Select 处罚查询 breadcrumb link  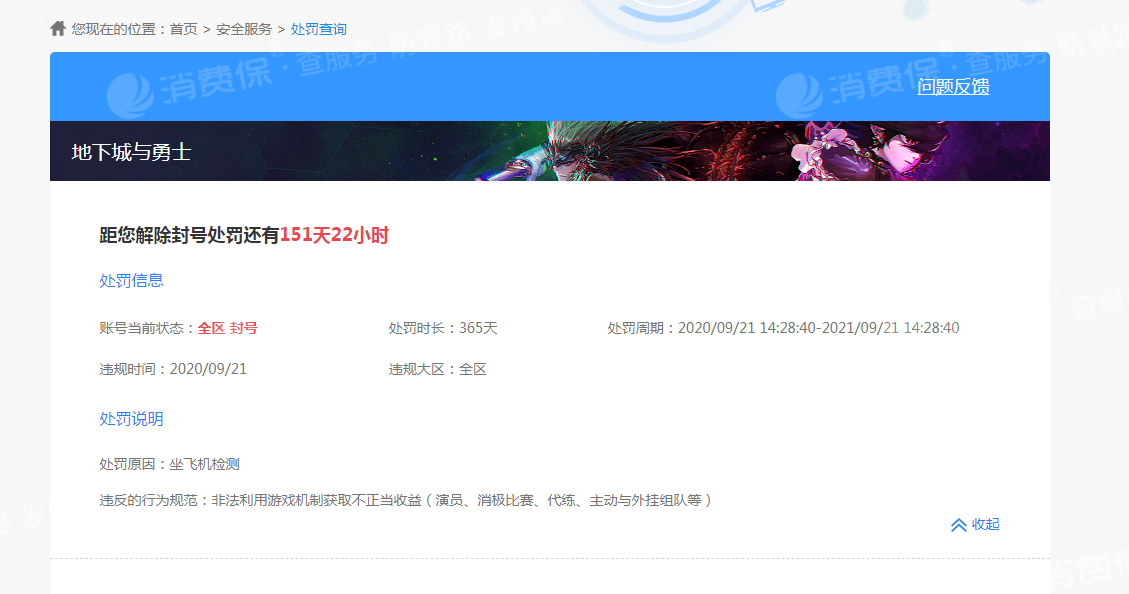pyautogui.click(x=318, y=29)
